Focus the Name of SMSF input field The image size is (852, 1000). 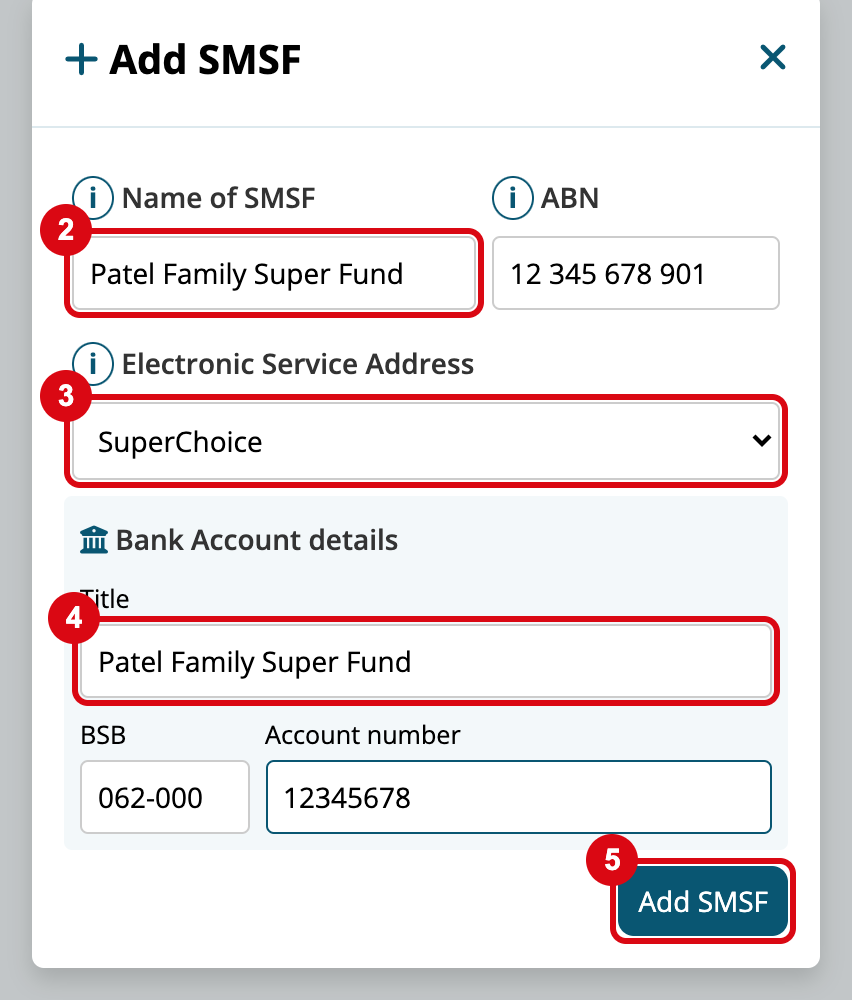coord(274,274)
